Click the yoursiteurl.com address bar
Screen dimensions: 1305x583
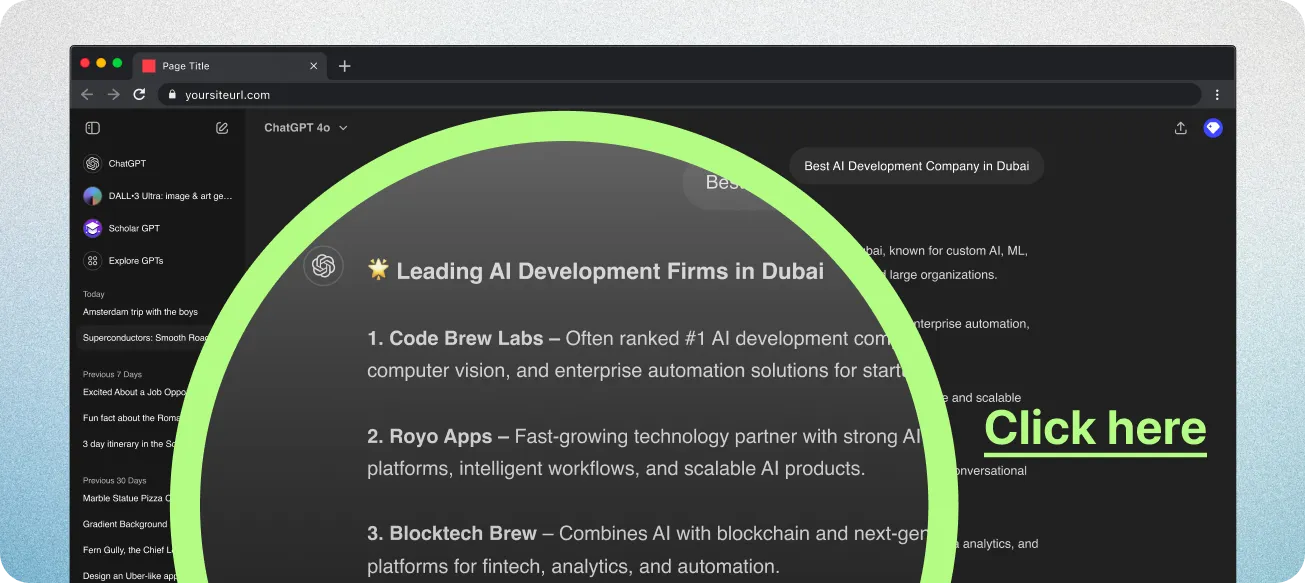(680, 95)
